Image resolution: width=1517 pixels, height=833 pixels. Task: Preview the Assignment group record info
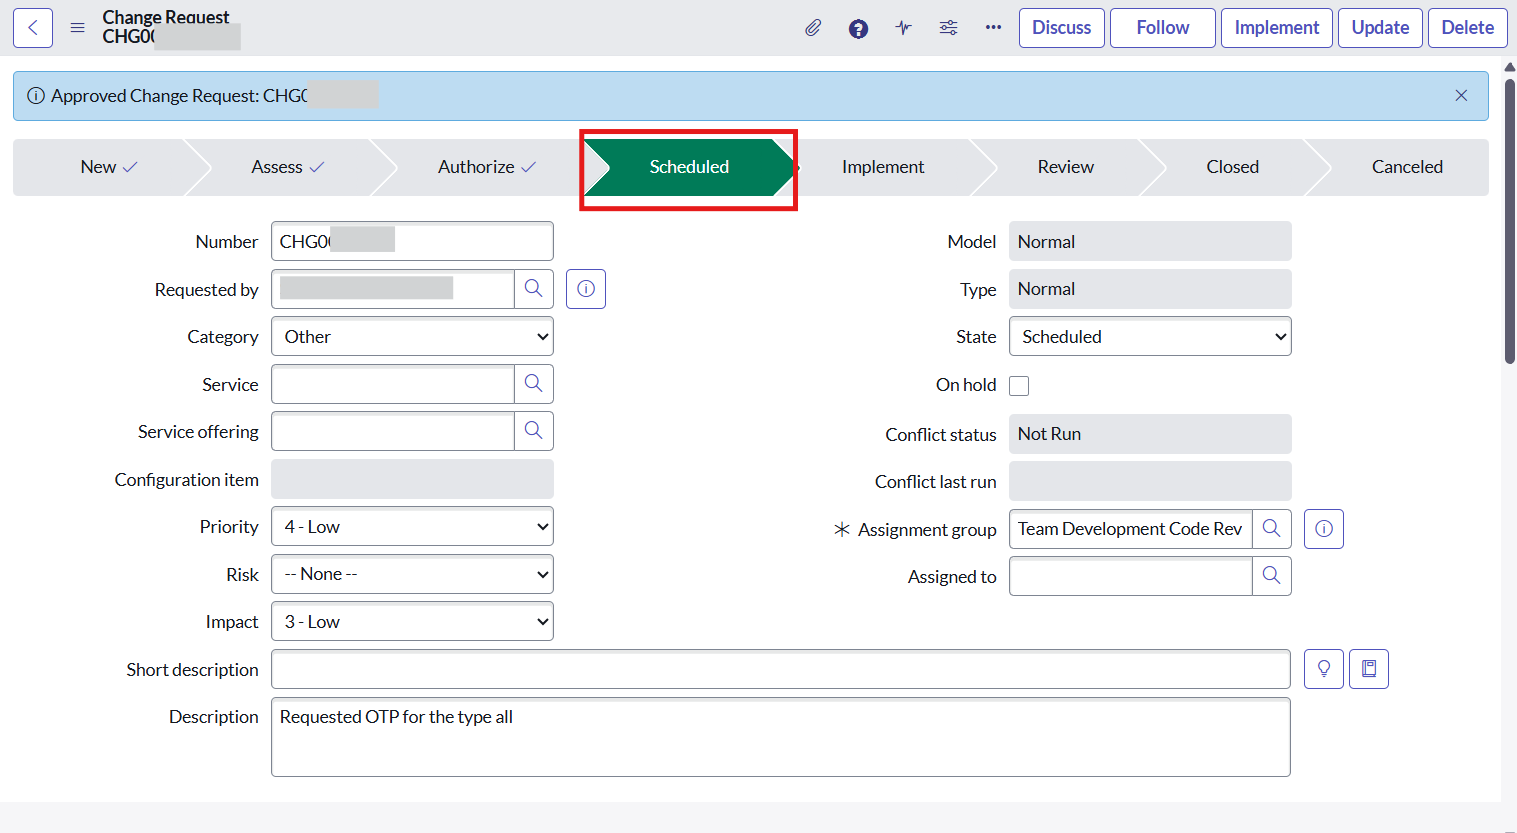point(1324,529)
